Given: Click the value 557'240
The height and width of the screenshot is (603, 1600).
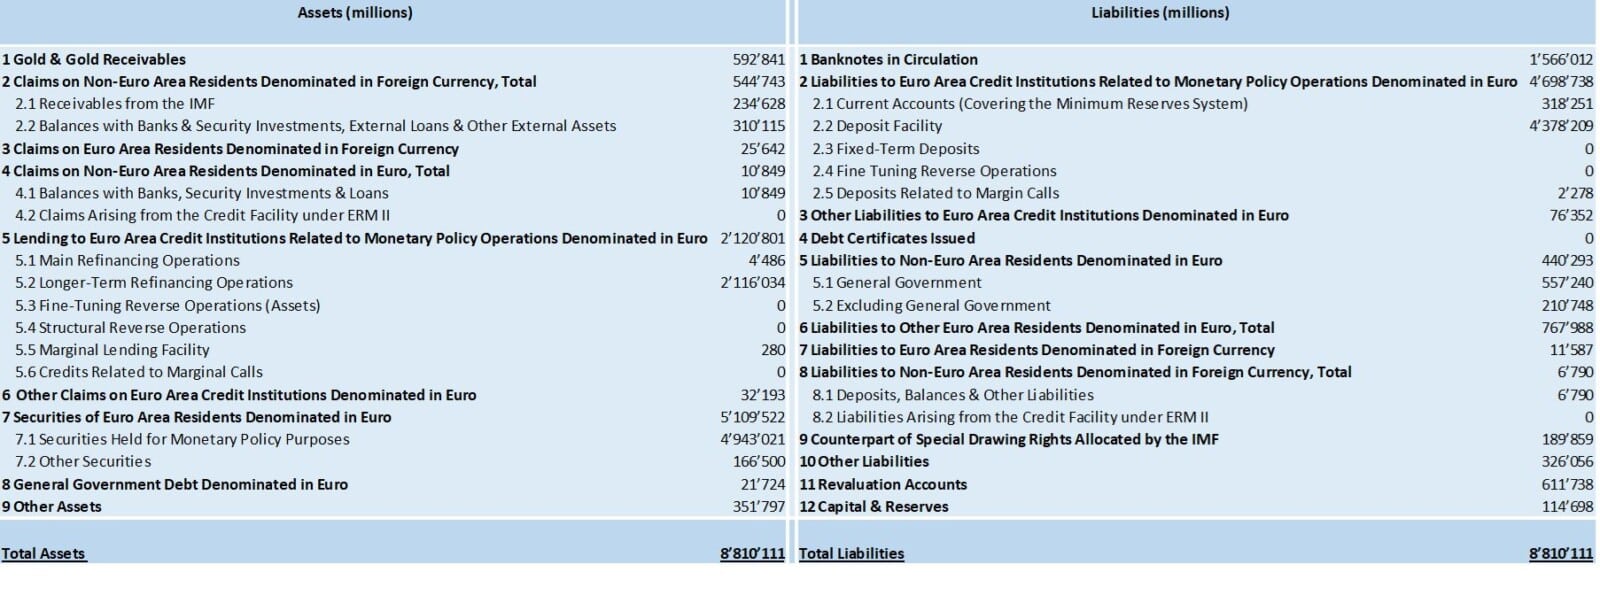Looking at the screenshot, I should [1568, 283].
